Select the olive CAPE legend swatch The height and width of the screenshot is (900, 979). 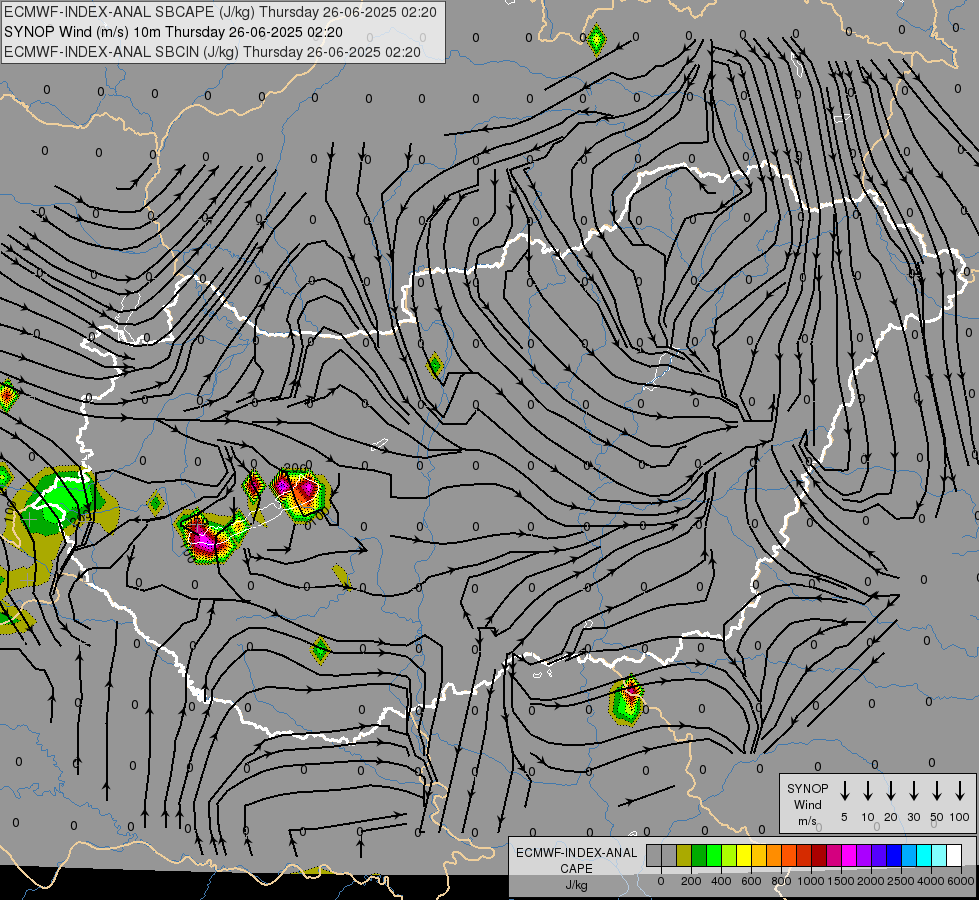click(684, 855)
